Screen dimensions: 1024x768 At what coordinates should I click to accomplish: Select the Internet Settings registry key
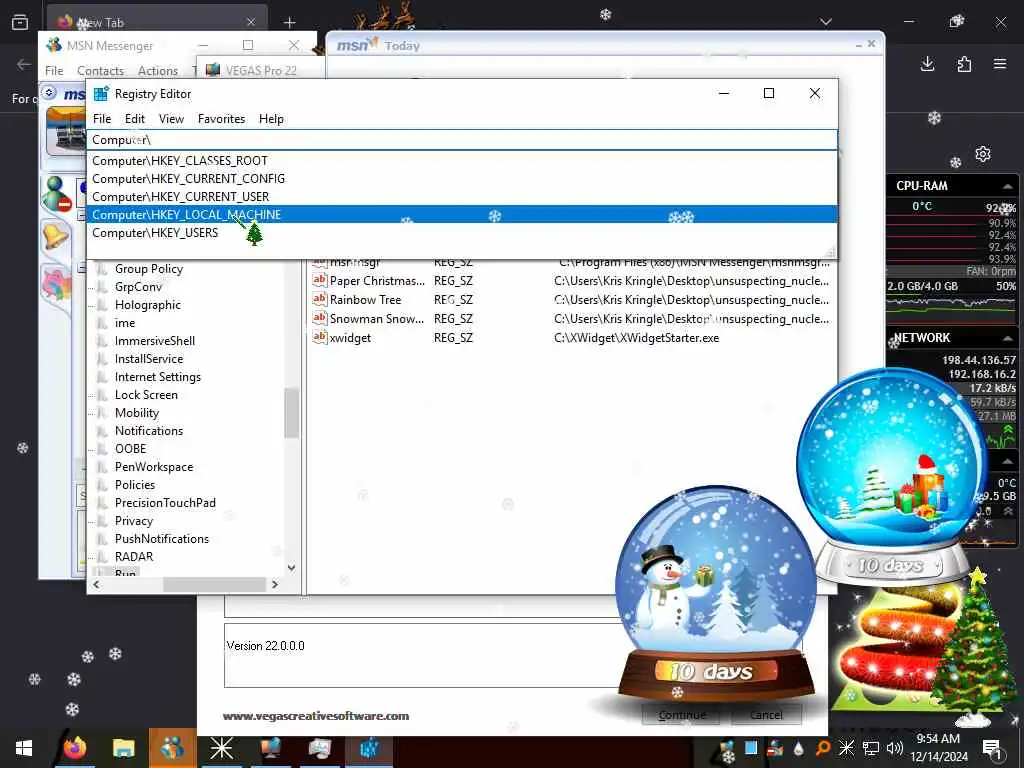[x=157, y=377]
